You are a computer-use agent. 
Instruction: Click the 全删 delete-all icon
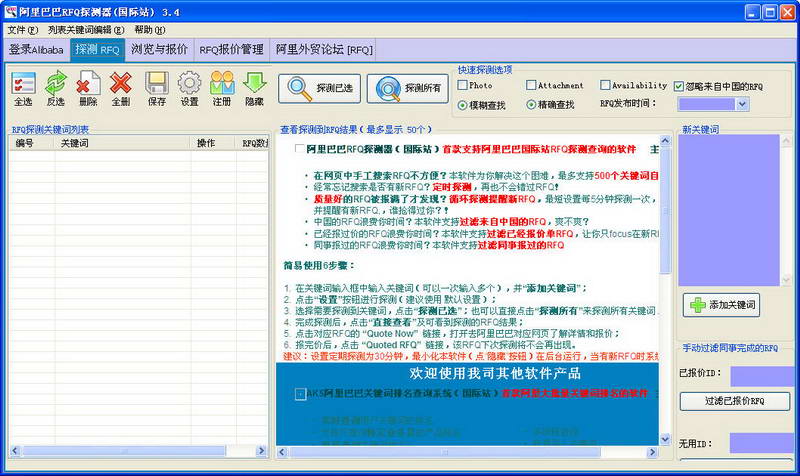[120, 88]
